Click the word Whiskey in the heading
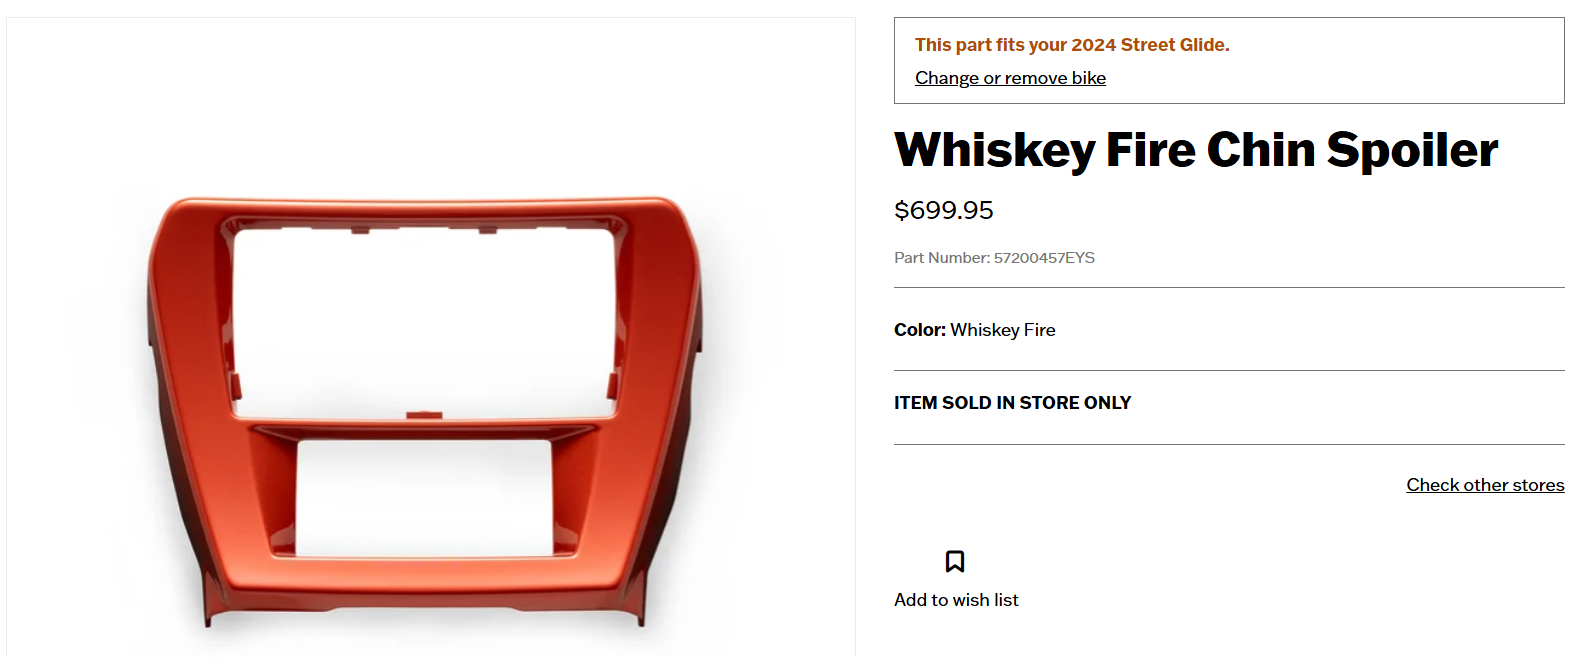 coord(994,150)
